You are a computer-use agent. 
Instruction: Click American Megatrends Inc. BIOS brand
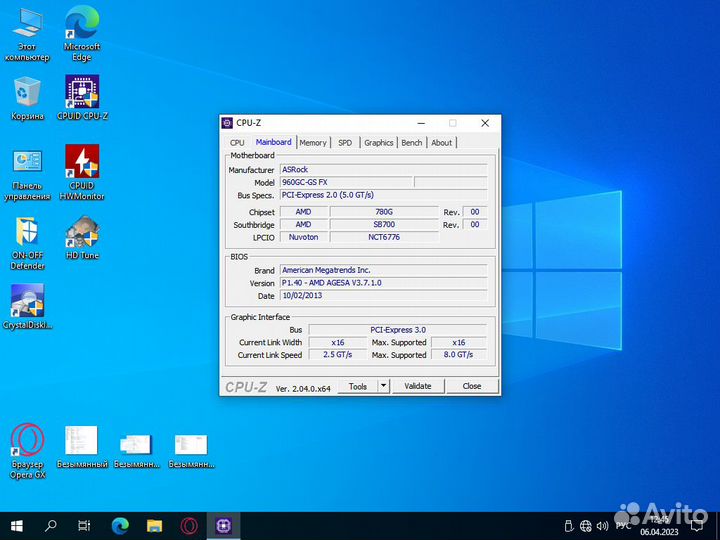tap(383, 270)
